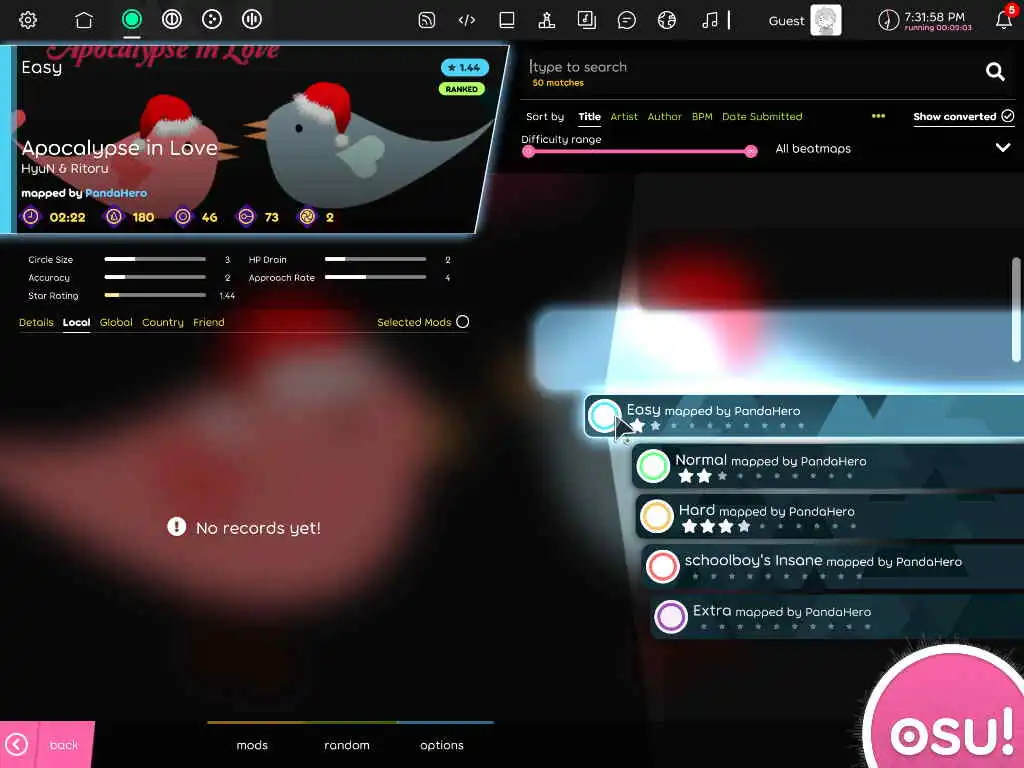Viewport: 1024px width, 768px height.
Task: Click the circle count icon next to 46
Action: click(183, 216)
